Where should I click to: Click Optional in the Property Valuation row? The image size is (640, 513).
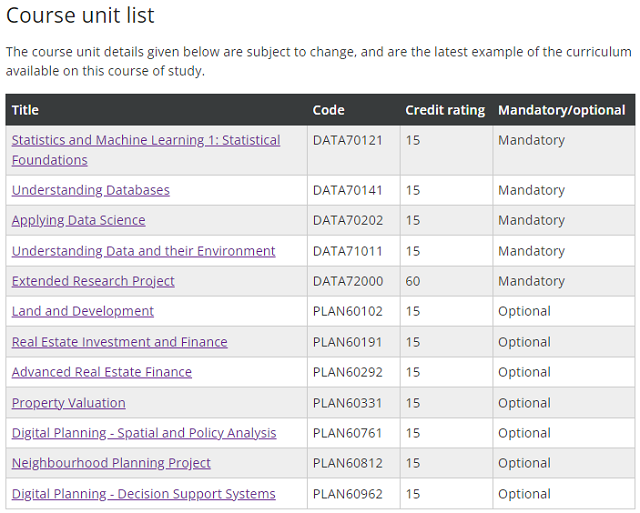pyautogui.click(x=524, y=403)
